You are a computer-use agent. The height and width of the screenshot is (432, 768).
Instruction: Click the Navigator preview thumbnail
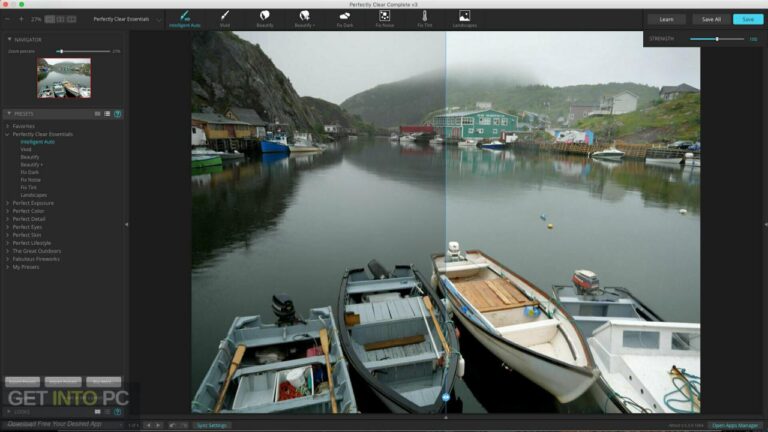(64, 78)
